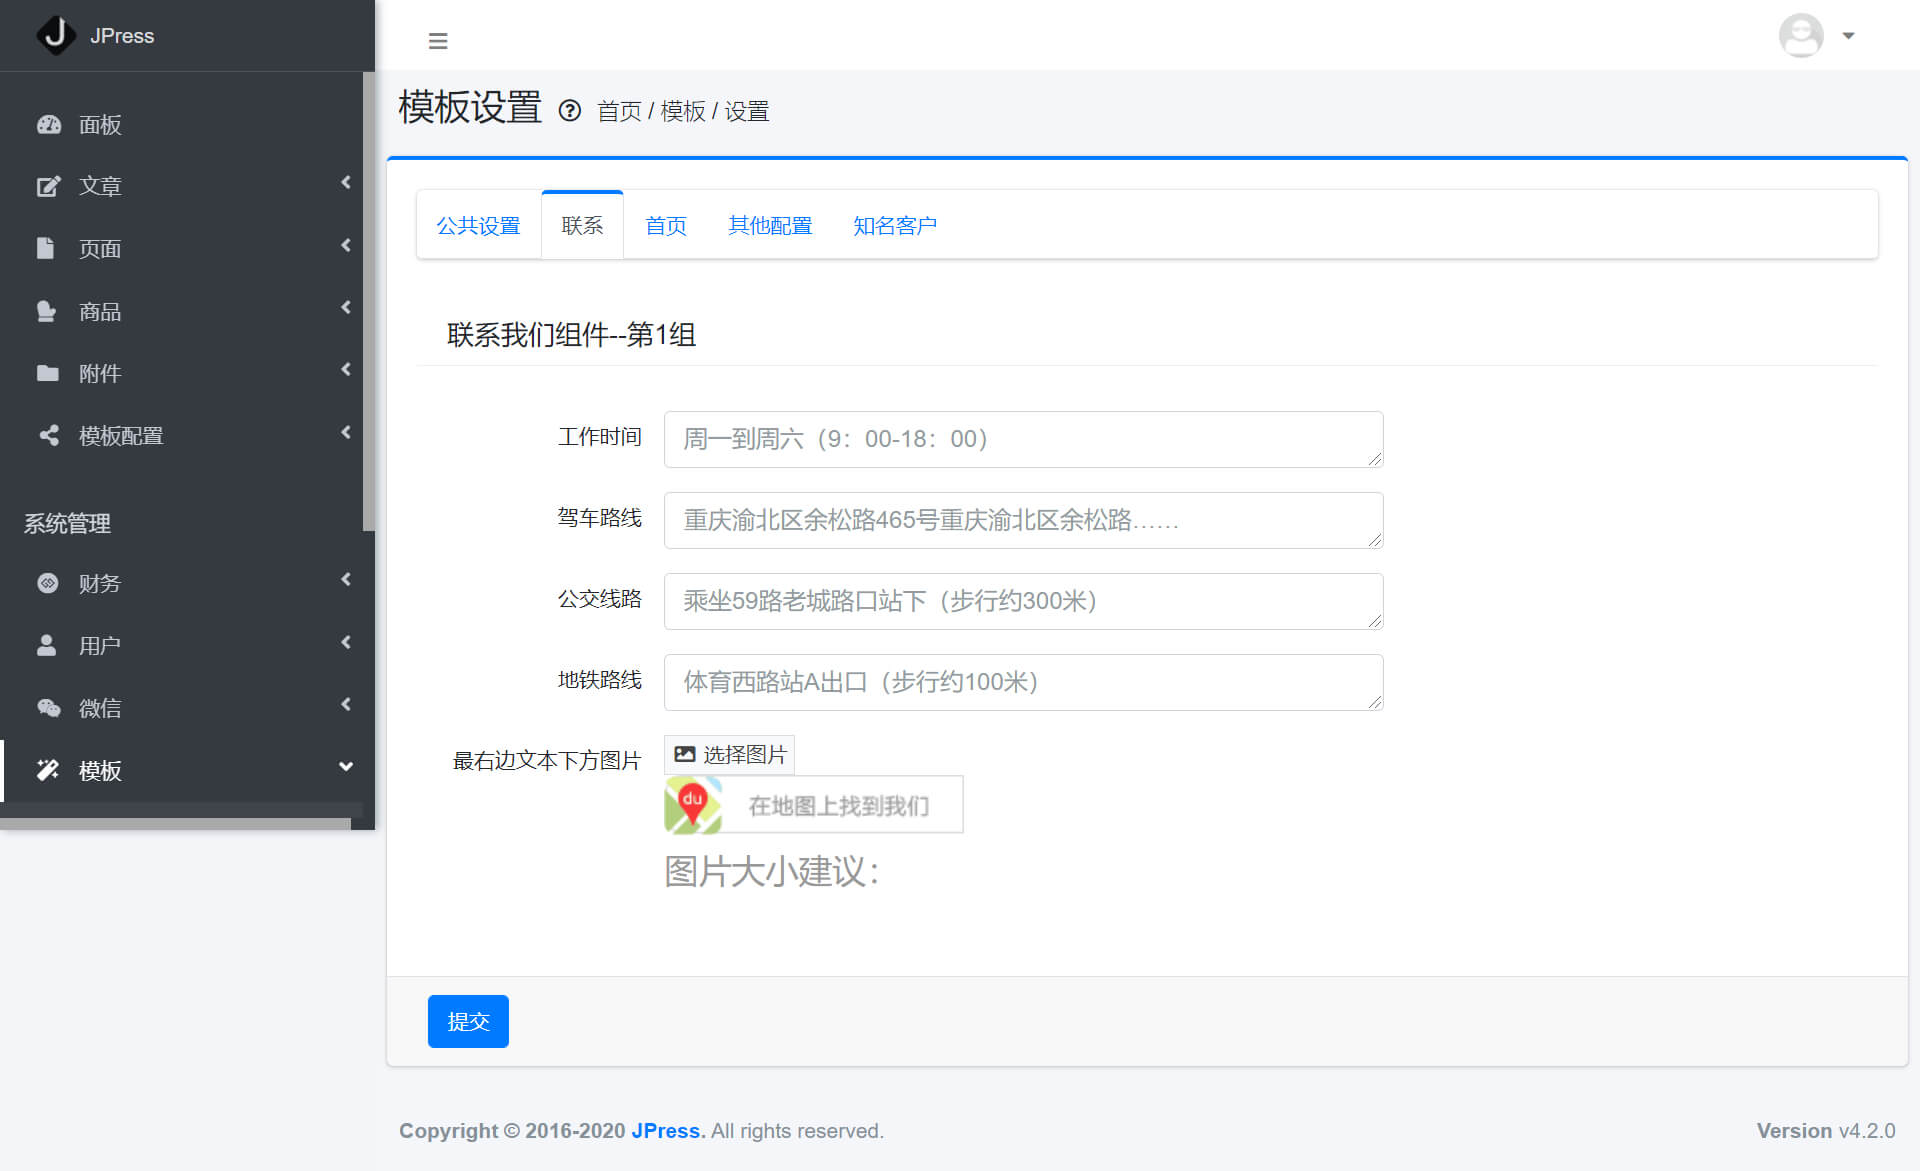
Task: Open the JPress link in footer
Action: [668, 1131]
